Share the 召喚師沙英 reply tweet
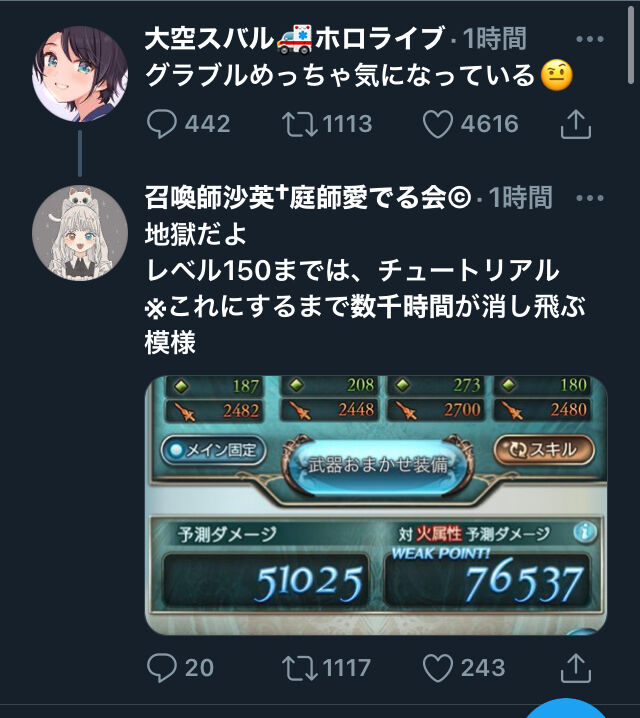The image size is (640, 718). pos(576,668)
